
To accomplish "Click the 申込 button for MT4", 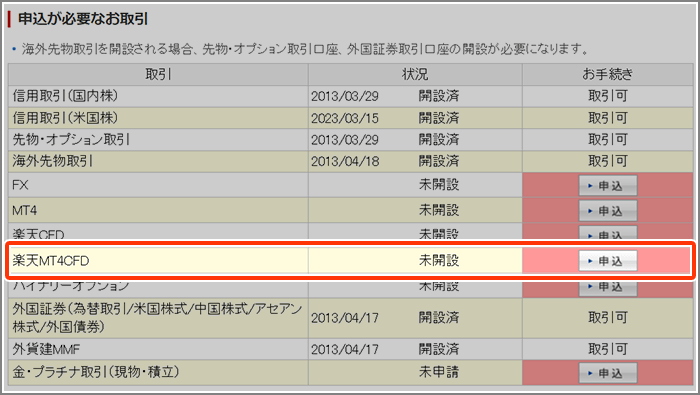I will click(608, 211).
